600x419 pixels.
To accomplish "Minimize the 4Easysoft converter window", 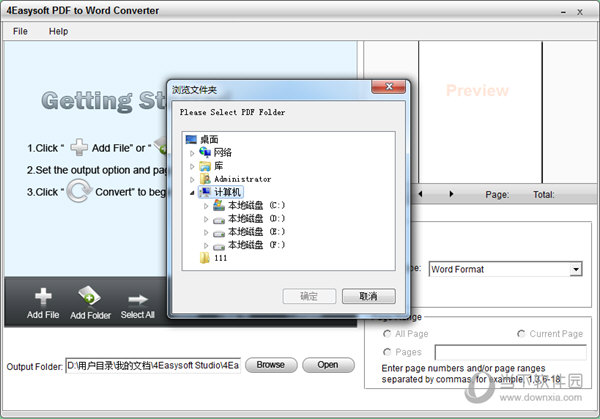I will [x=563, y=13].
